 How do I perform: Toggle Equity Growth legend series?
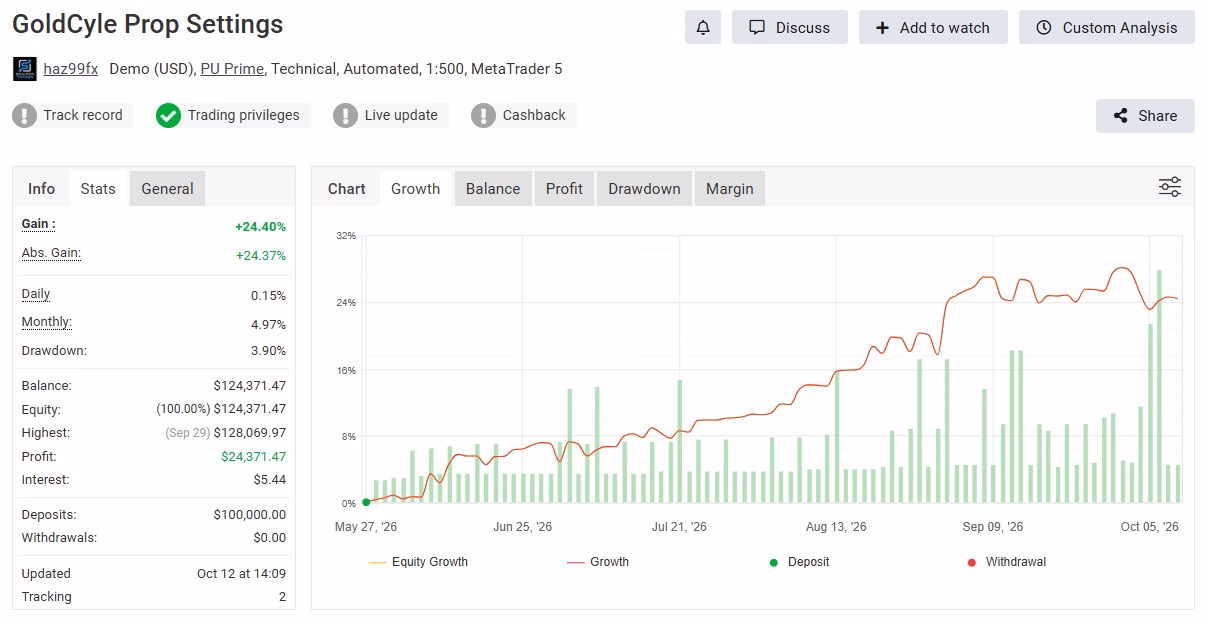418,562
